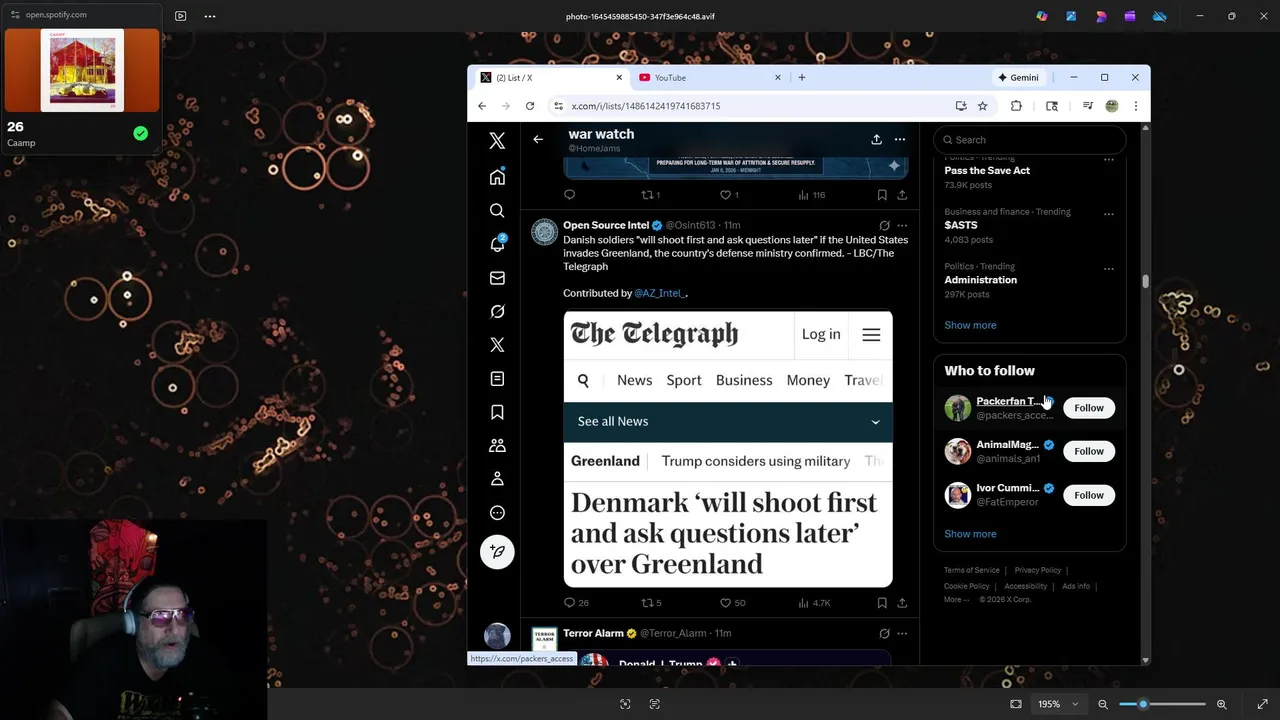Image resolution: width=1280 pixels, height=720 pixels.
Task: Reload the page in Chrome
Action: click(x=530, y=106)
